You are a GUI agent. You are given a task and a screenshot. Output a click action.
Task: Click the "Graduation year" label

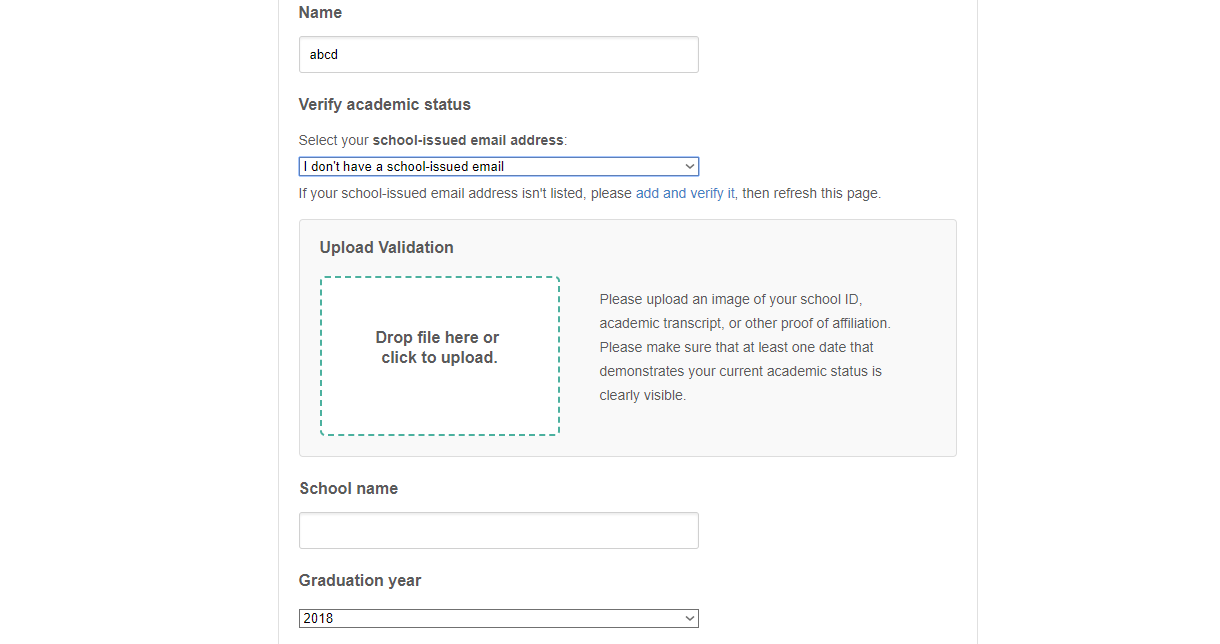[360, 581]
